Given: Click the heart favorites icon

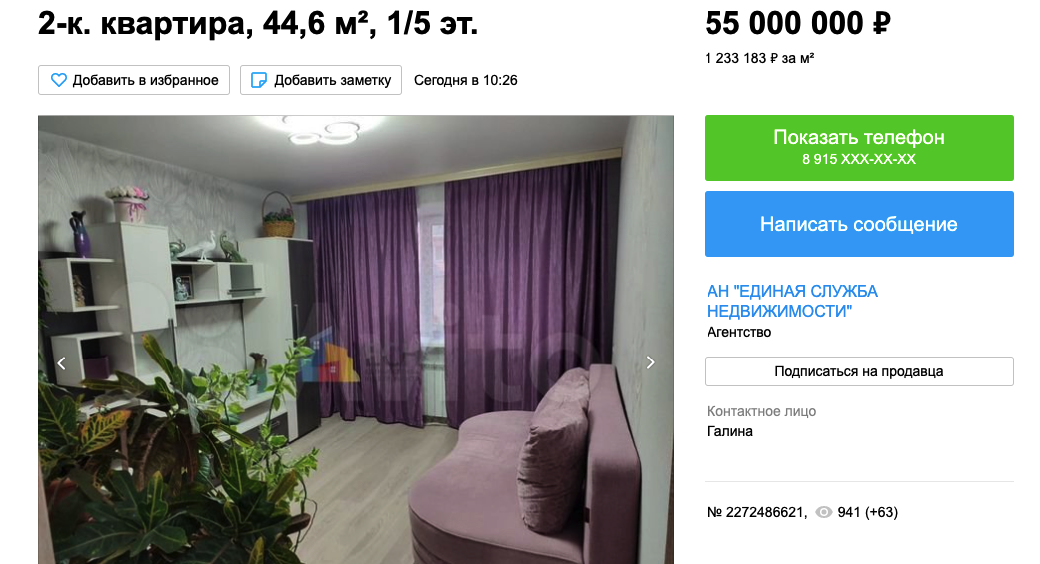Looking at the screenshot, I should point(59,80).
